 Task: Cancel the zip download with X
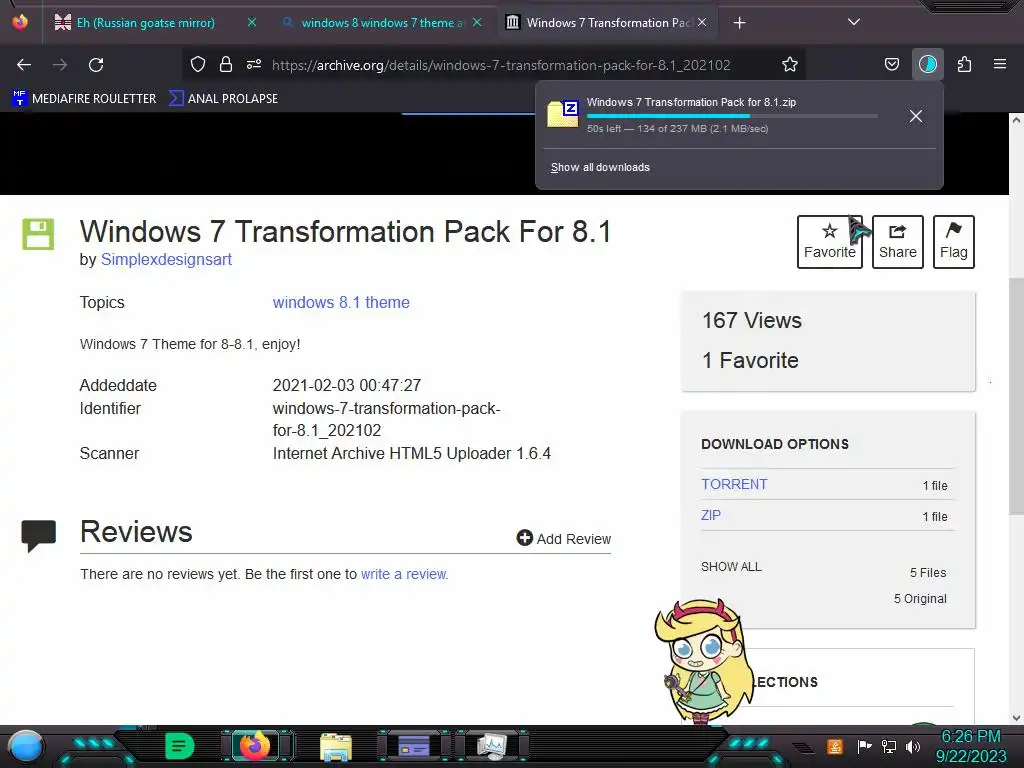pyautogui.click(x=916, y=116)
